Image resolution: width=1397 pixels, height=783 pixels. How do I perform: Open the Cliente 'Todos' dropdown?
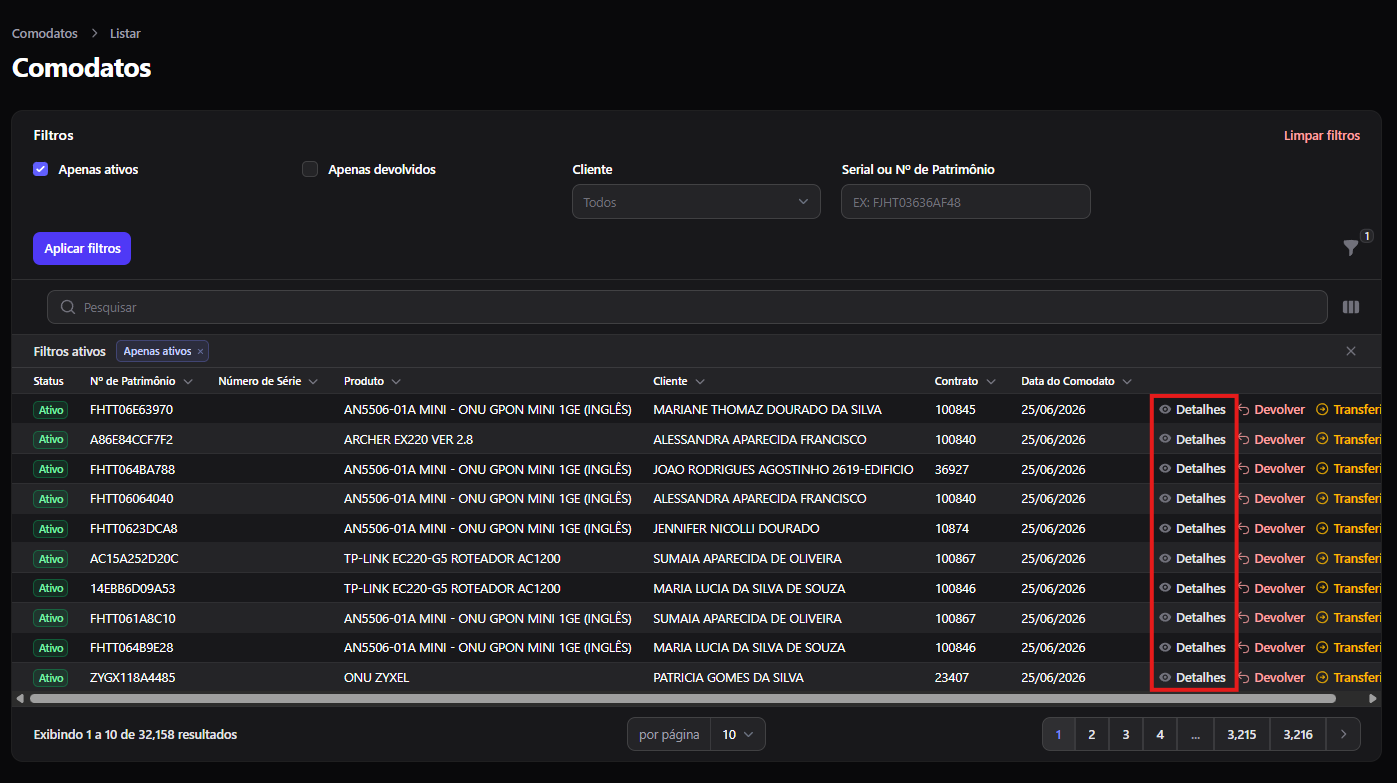pos(696,202)
